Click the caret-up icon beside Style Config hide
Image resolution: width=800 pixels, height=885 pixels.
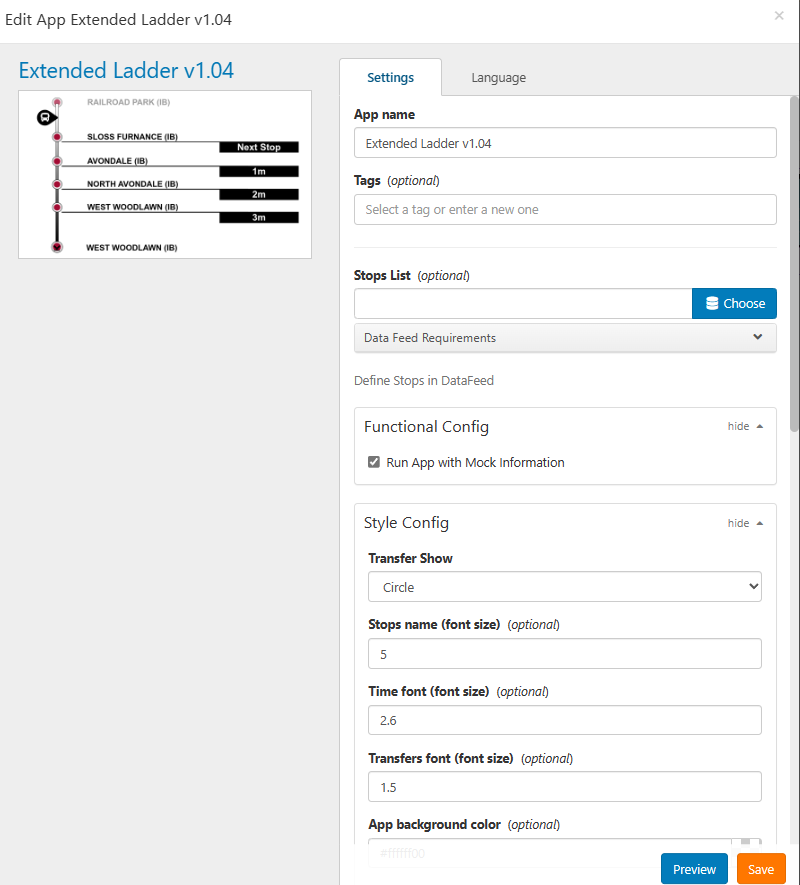pyautogui.click(x=760, y=524)
